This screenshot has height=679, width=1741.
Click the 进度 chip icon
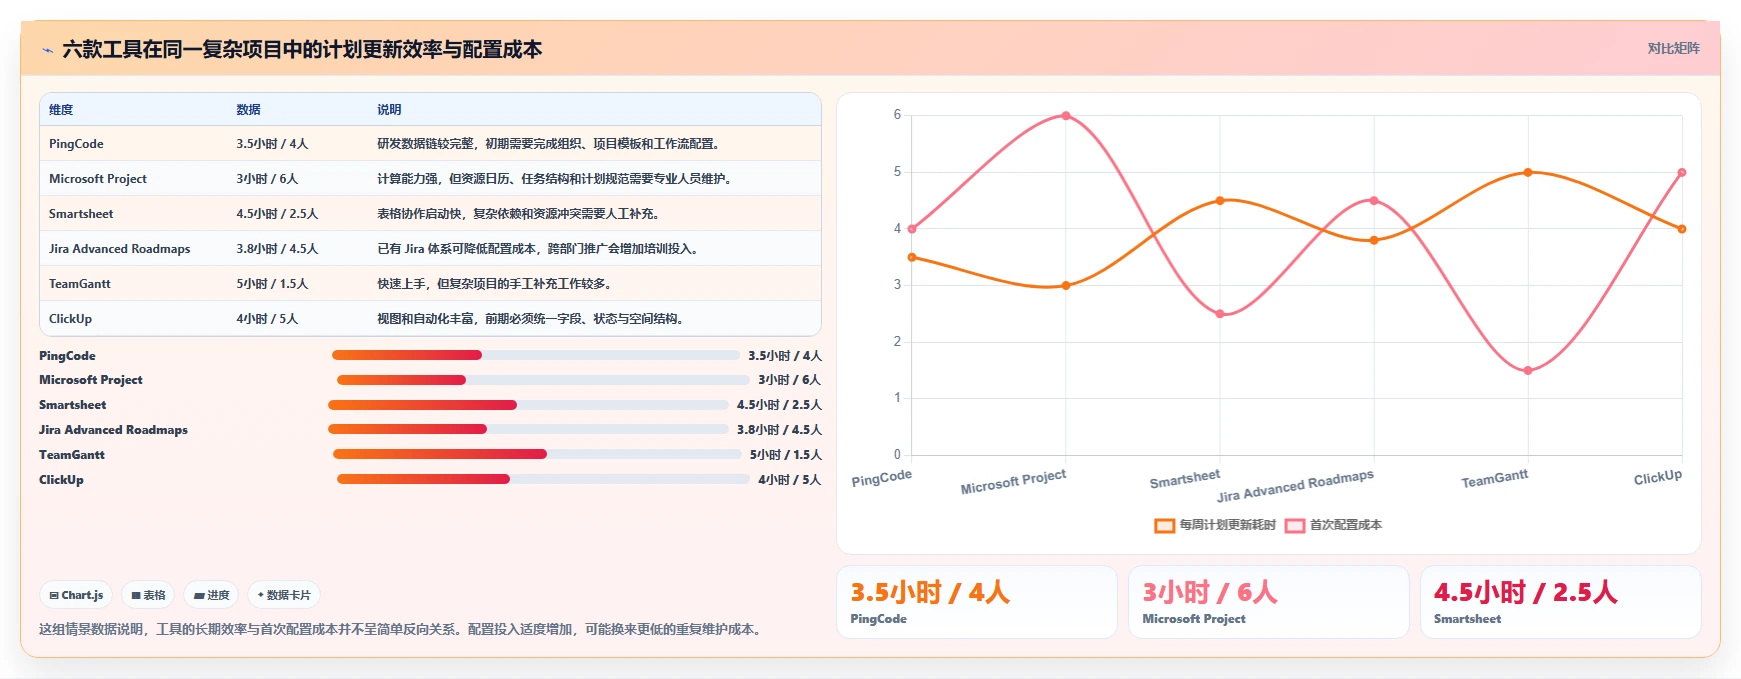[199, 595]
